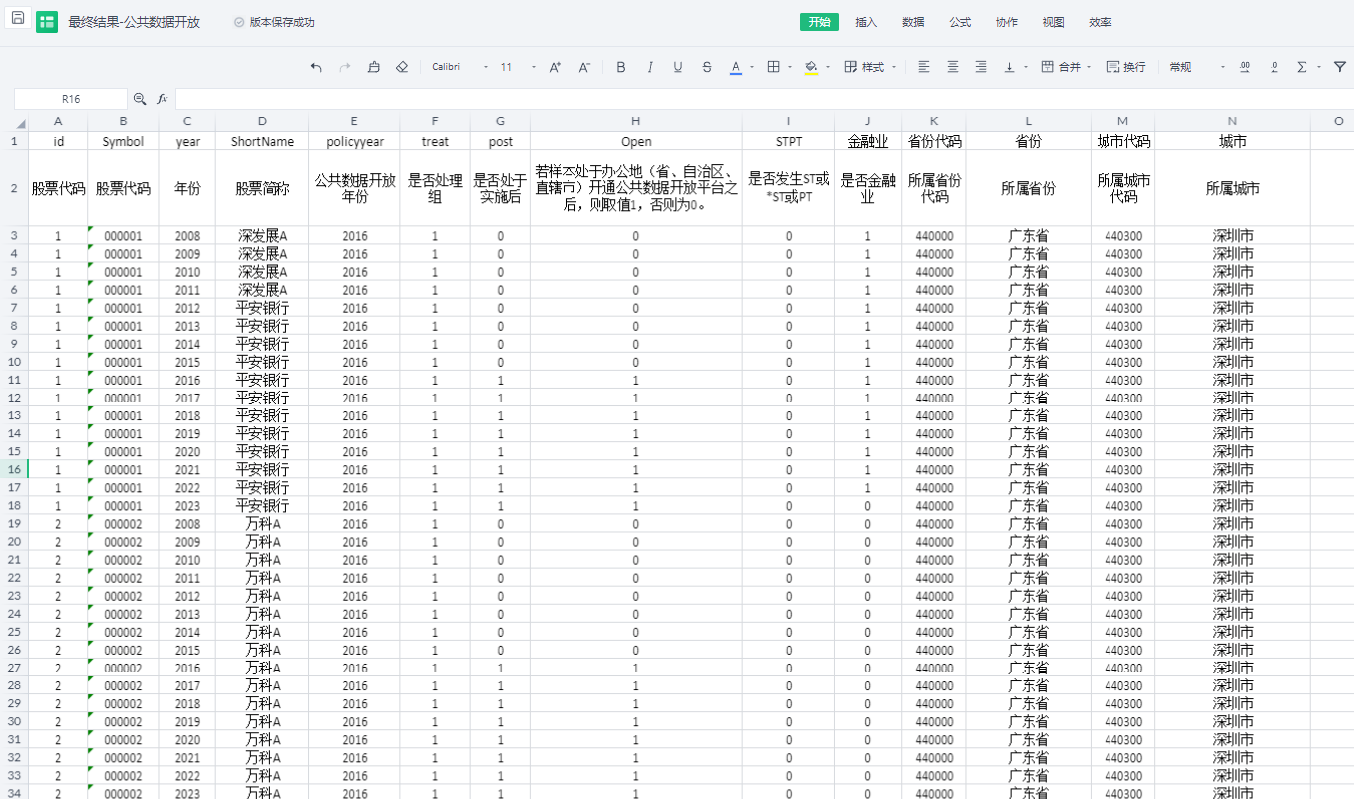The image size is (1354, 799).
Task: Toggle underline formatting
Action: [678, 67]
